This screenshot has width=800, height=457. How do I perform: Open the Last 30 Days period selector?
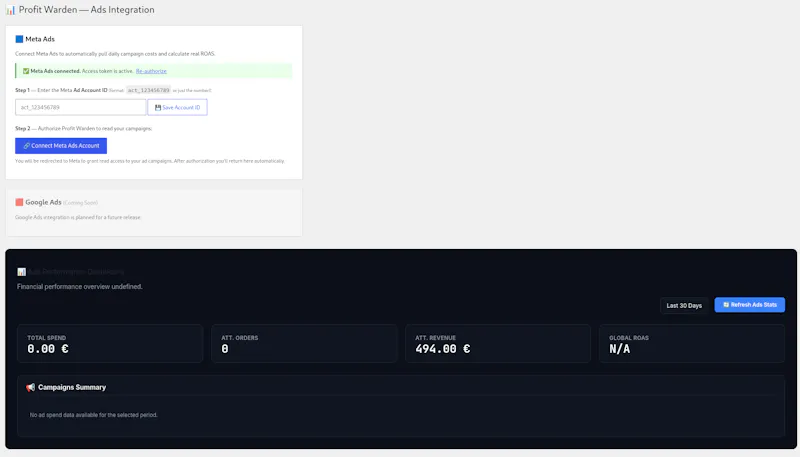[684, 306]
